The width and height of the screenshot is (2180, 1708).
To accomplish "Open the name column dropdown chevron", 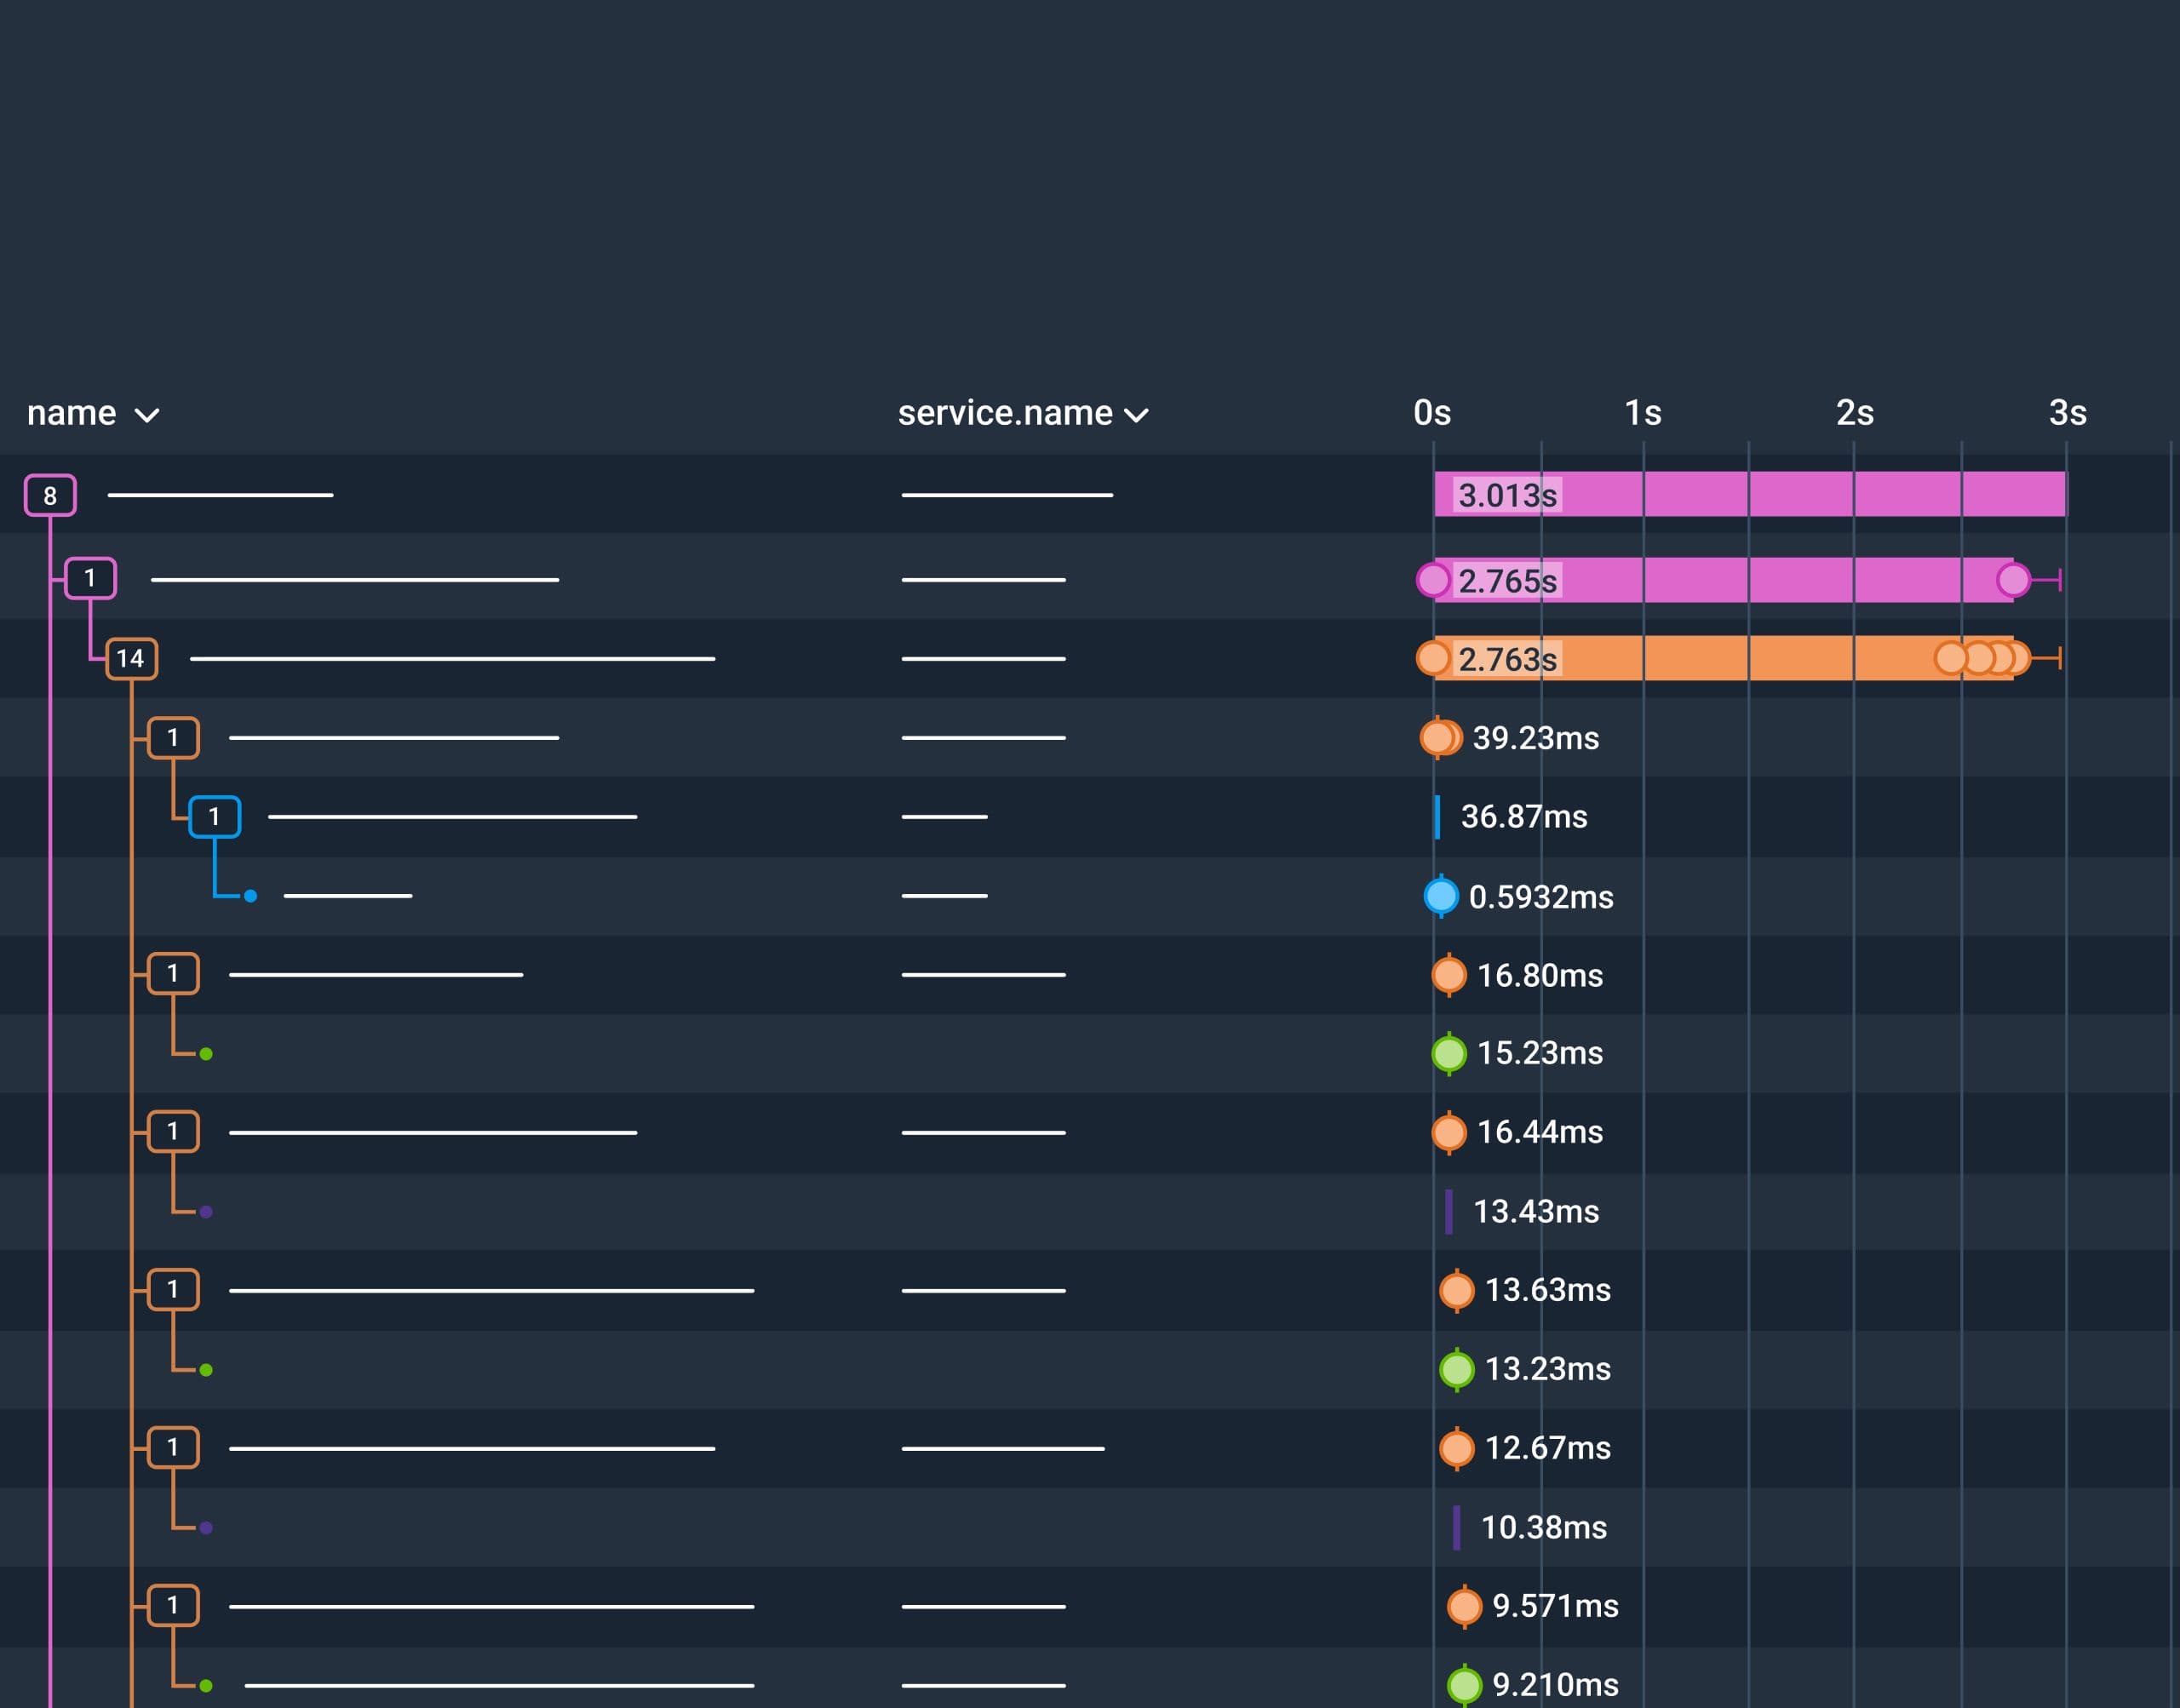I will click(147, 415).
